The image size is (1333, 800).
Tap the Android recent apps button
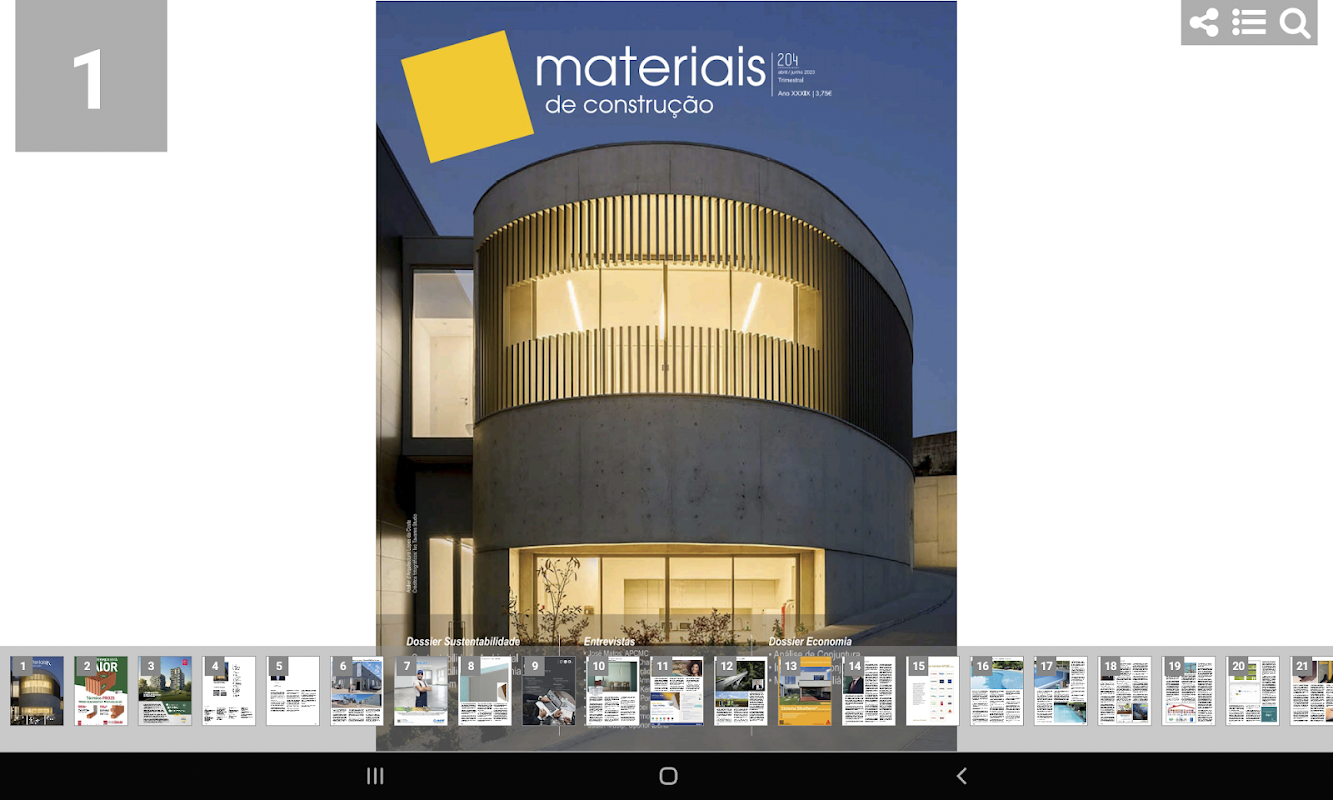tap(375, 776)
